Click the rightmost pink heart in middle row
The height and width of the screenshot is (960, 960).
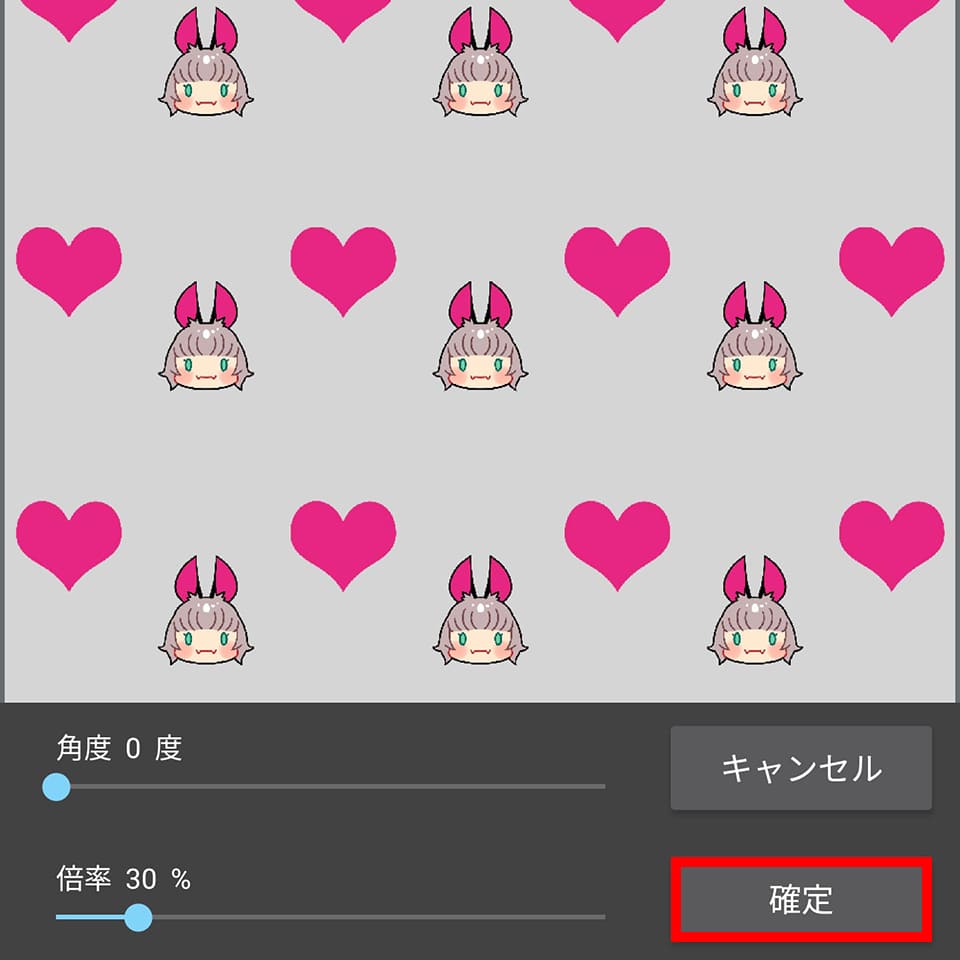[891, 271]
